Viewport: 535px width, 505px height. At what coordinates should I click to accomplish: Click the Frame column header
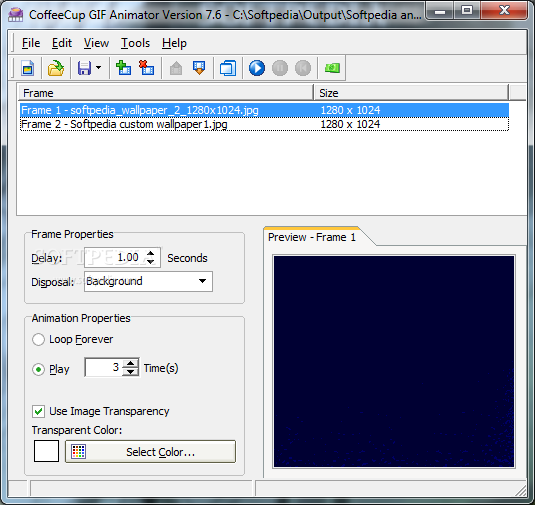pyautogui.click(x=165, y=93)
